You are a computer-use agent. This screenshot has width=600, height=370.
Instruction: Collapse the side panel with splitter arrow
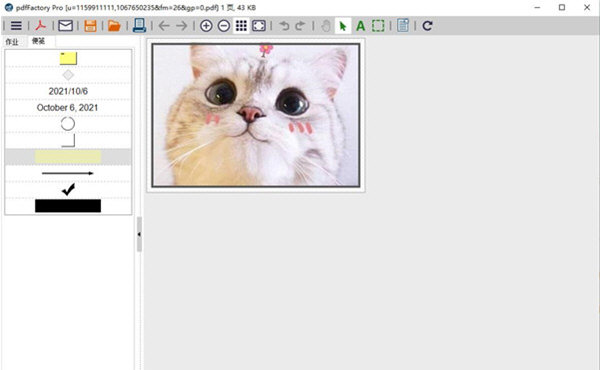[139, 234]
